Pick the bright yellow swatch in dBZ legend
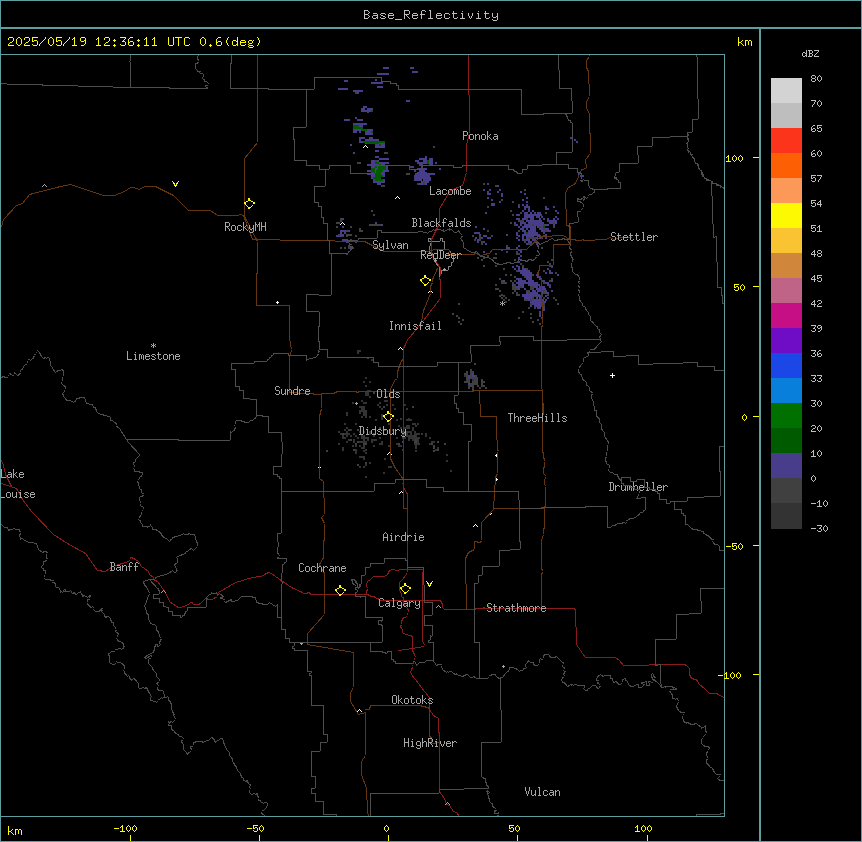This screenshot has width=862, height=842. [786, 215]
